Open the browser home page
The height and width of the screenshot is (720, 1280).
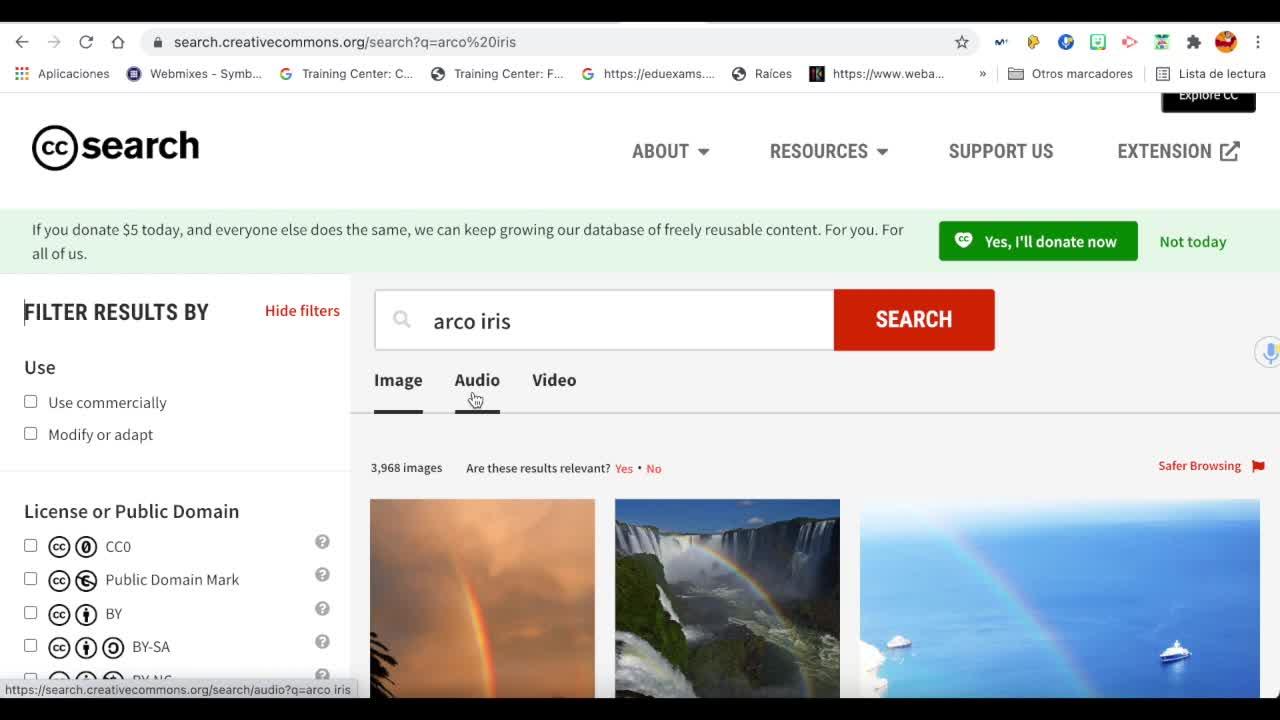(x=118, y=42)
